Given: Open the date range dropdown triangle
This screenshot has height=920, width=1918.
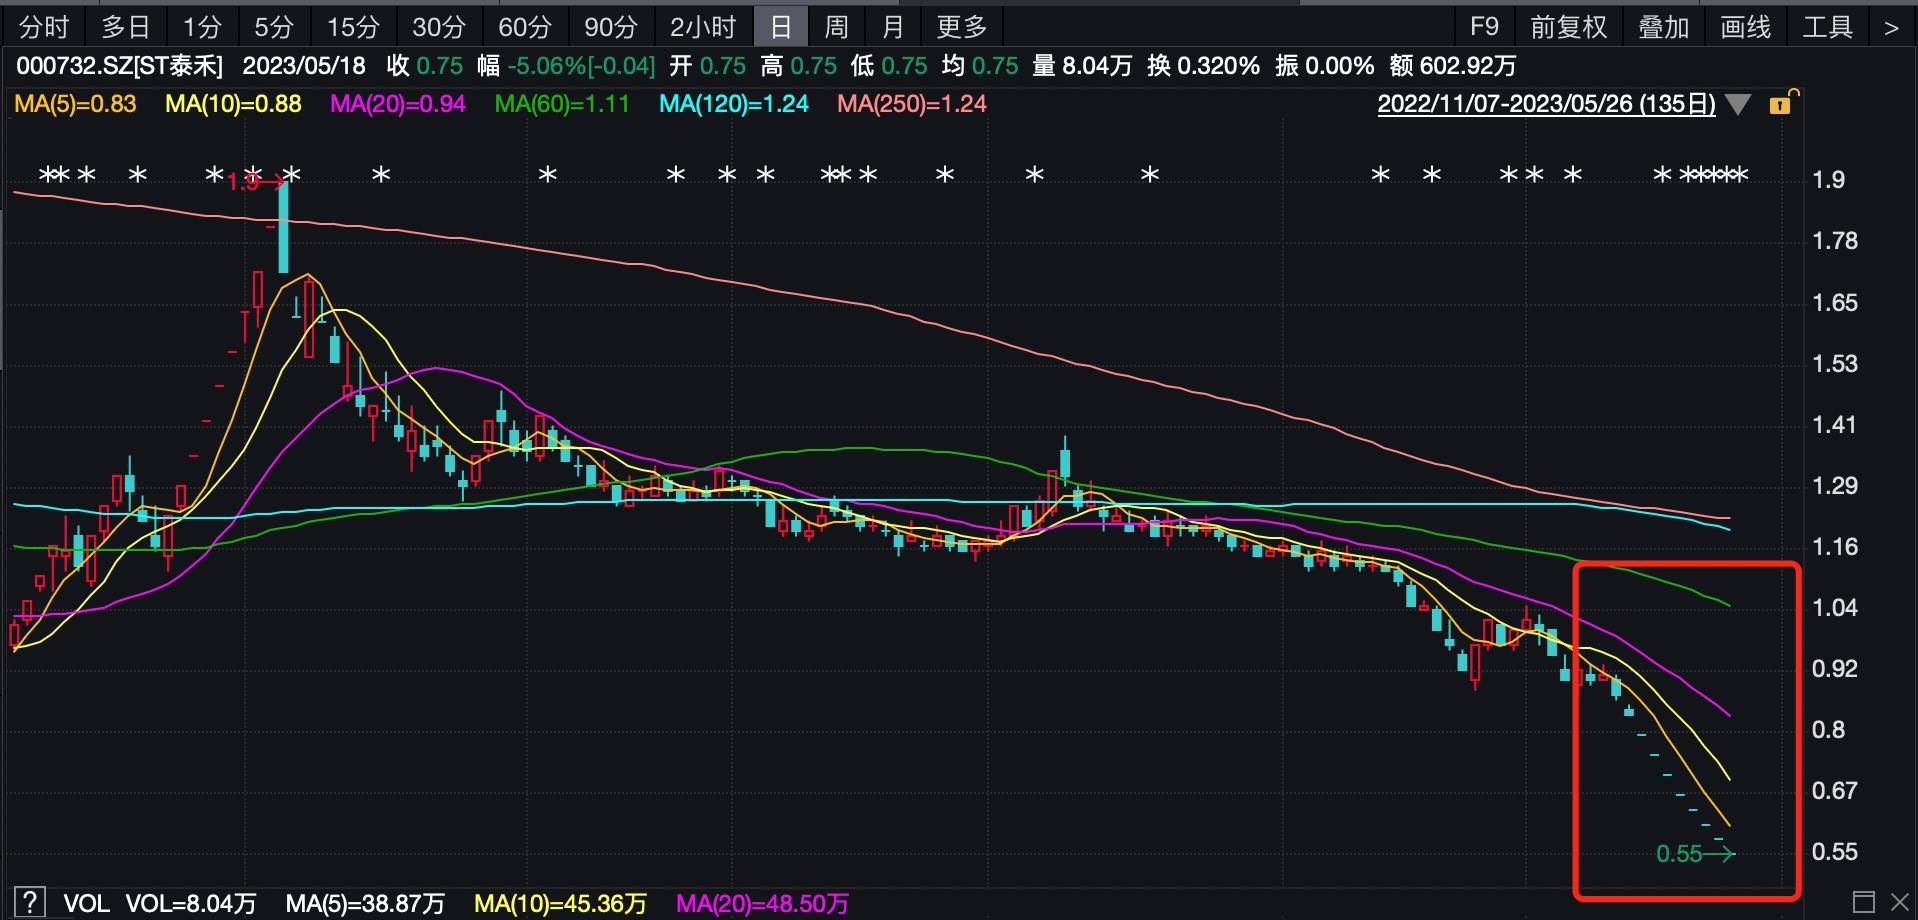Looking at the screenshot, I should click(1739, 104).
